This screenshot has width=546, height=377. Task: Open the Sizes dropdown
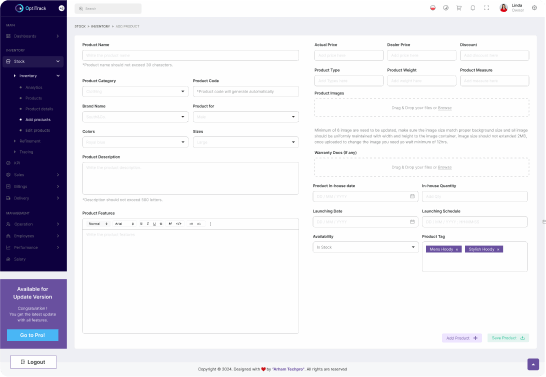(246, 142)
